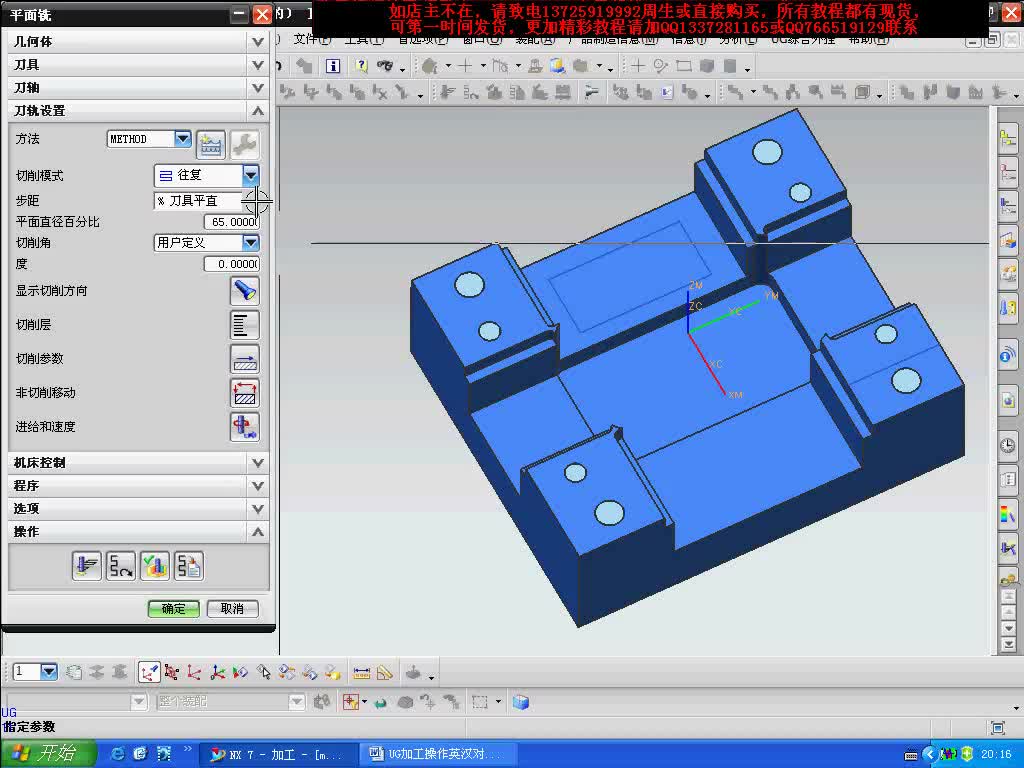Open the Cut Levels (切削层) dialog
1024x768 pixels.
pos(245,325)
